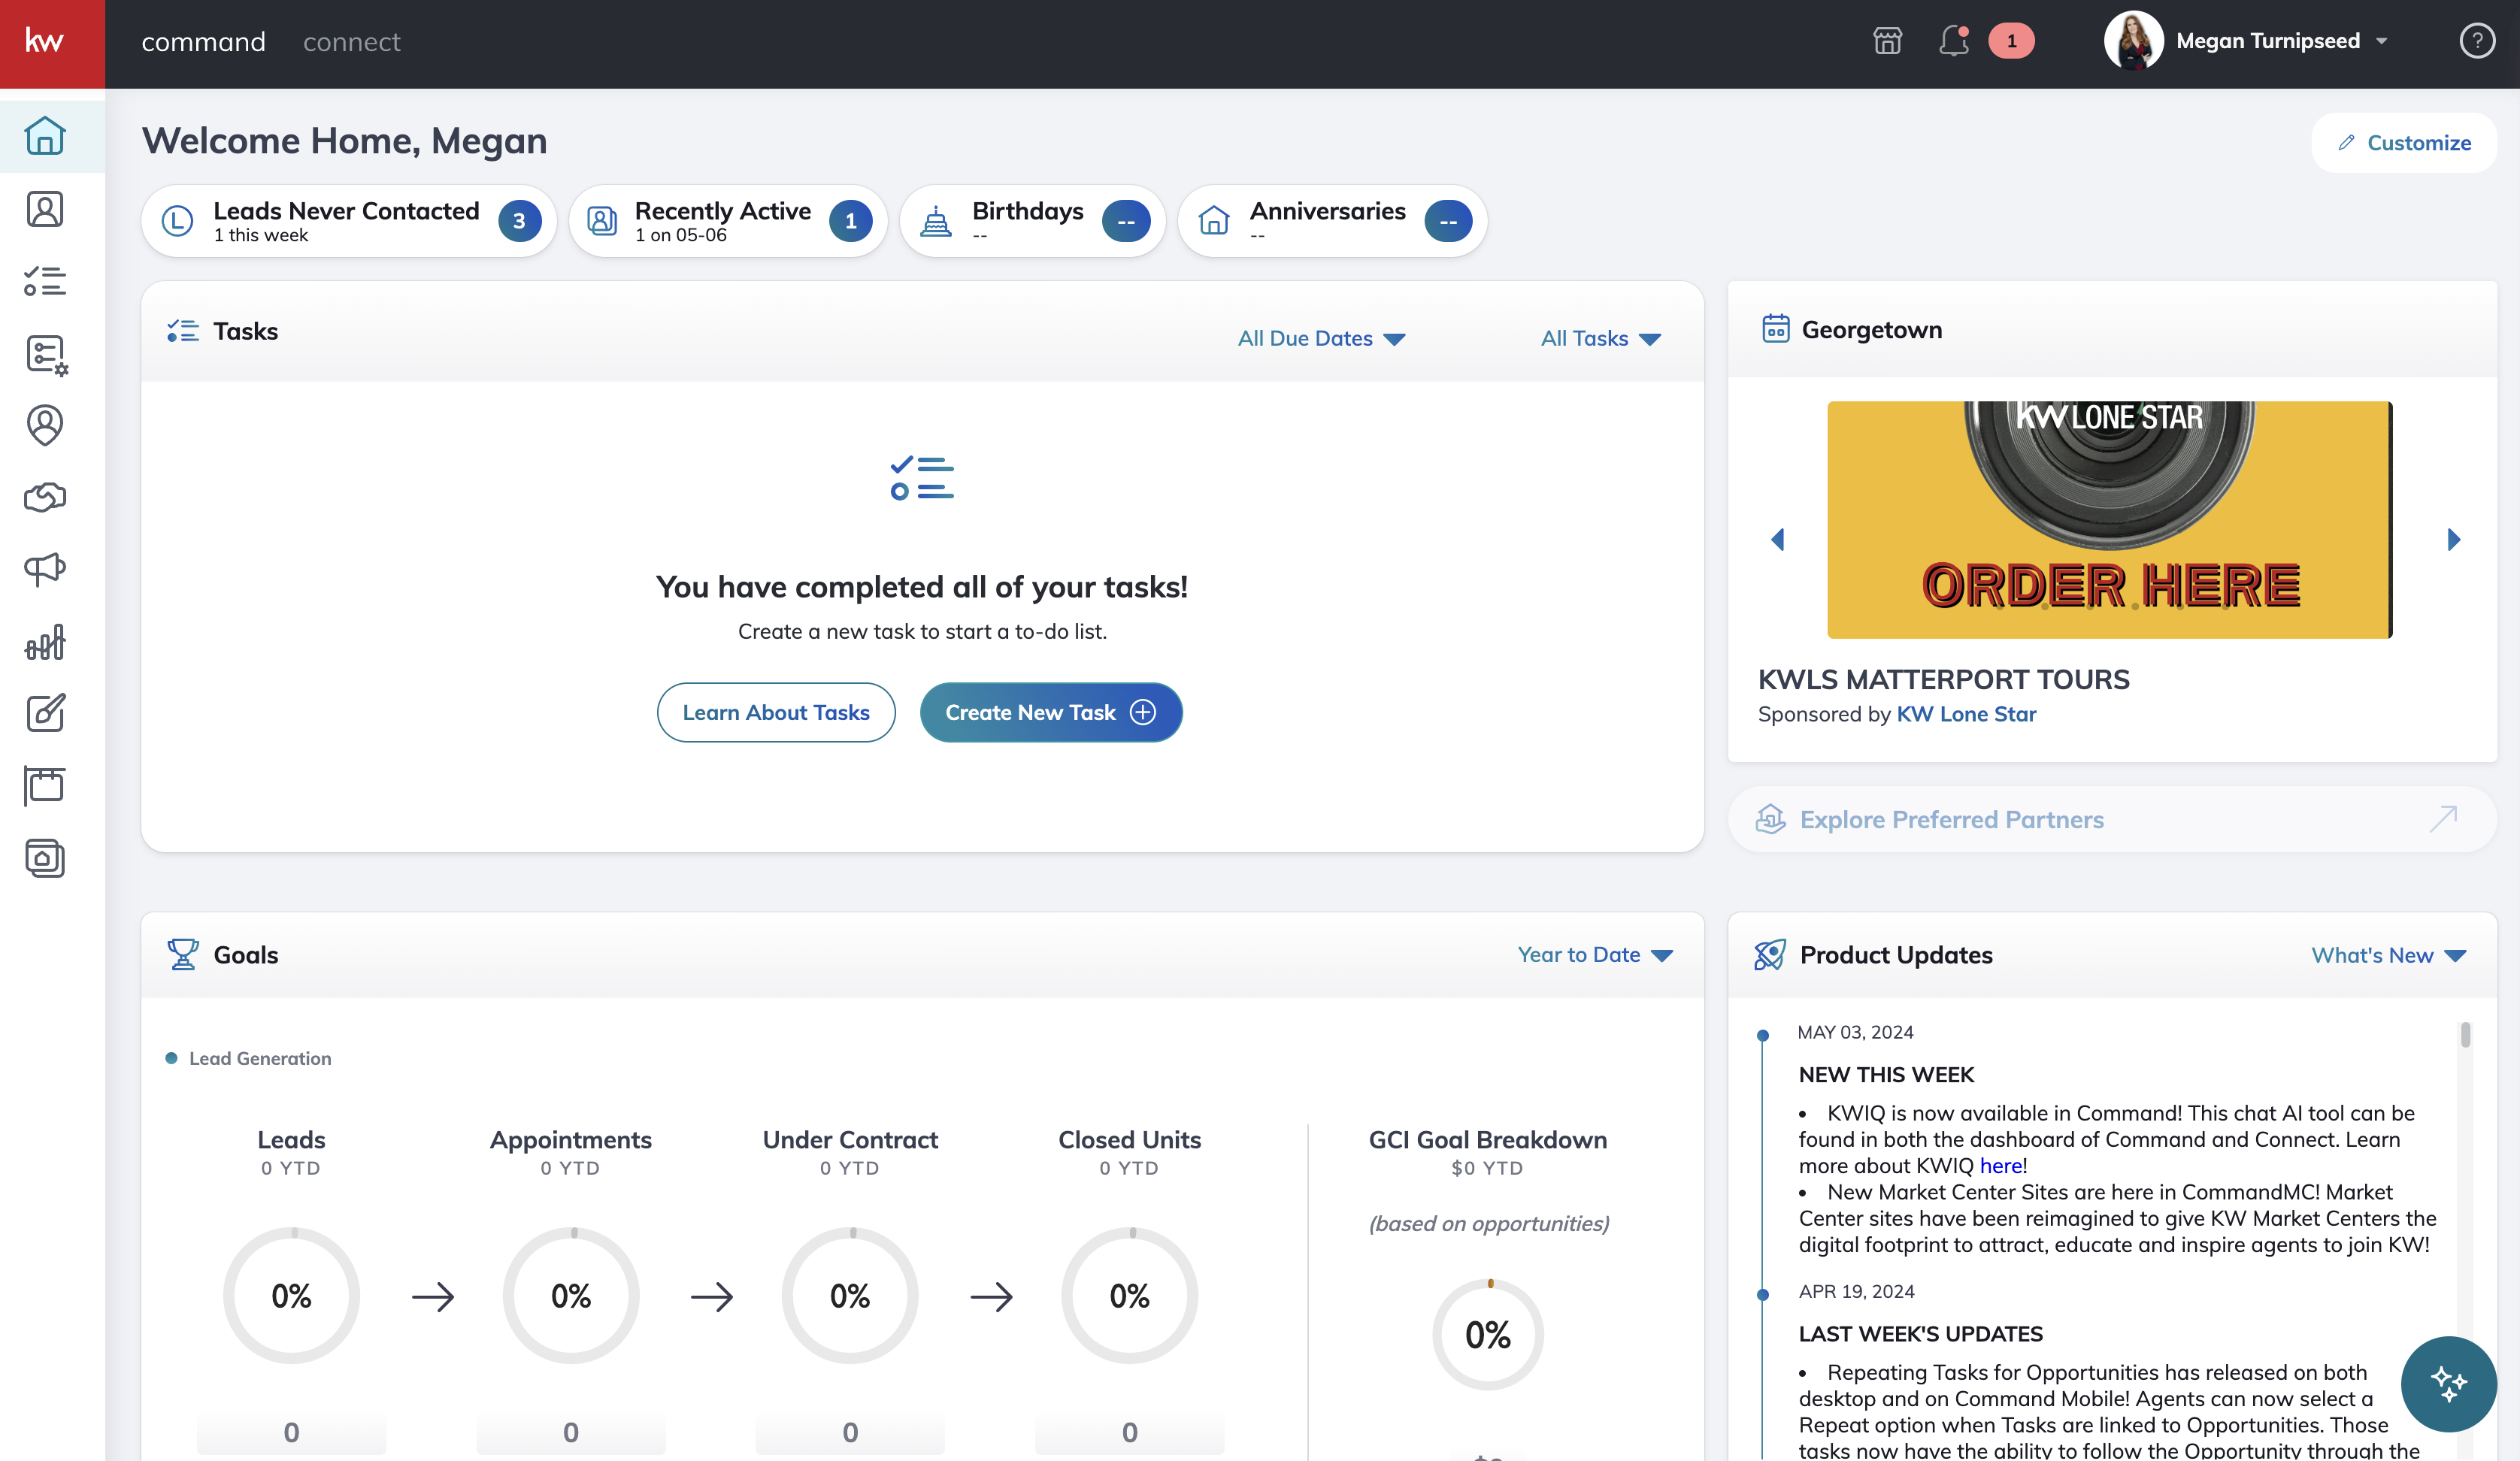
Task: Show the next Georgetown carousel slide
Action: click(2453, 540)
